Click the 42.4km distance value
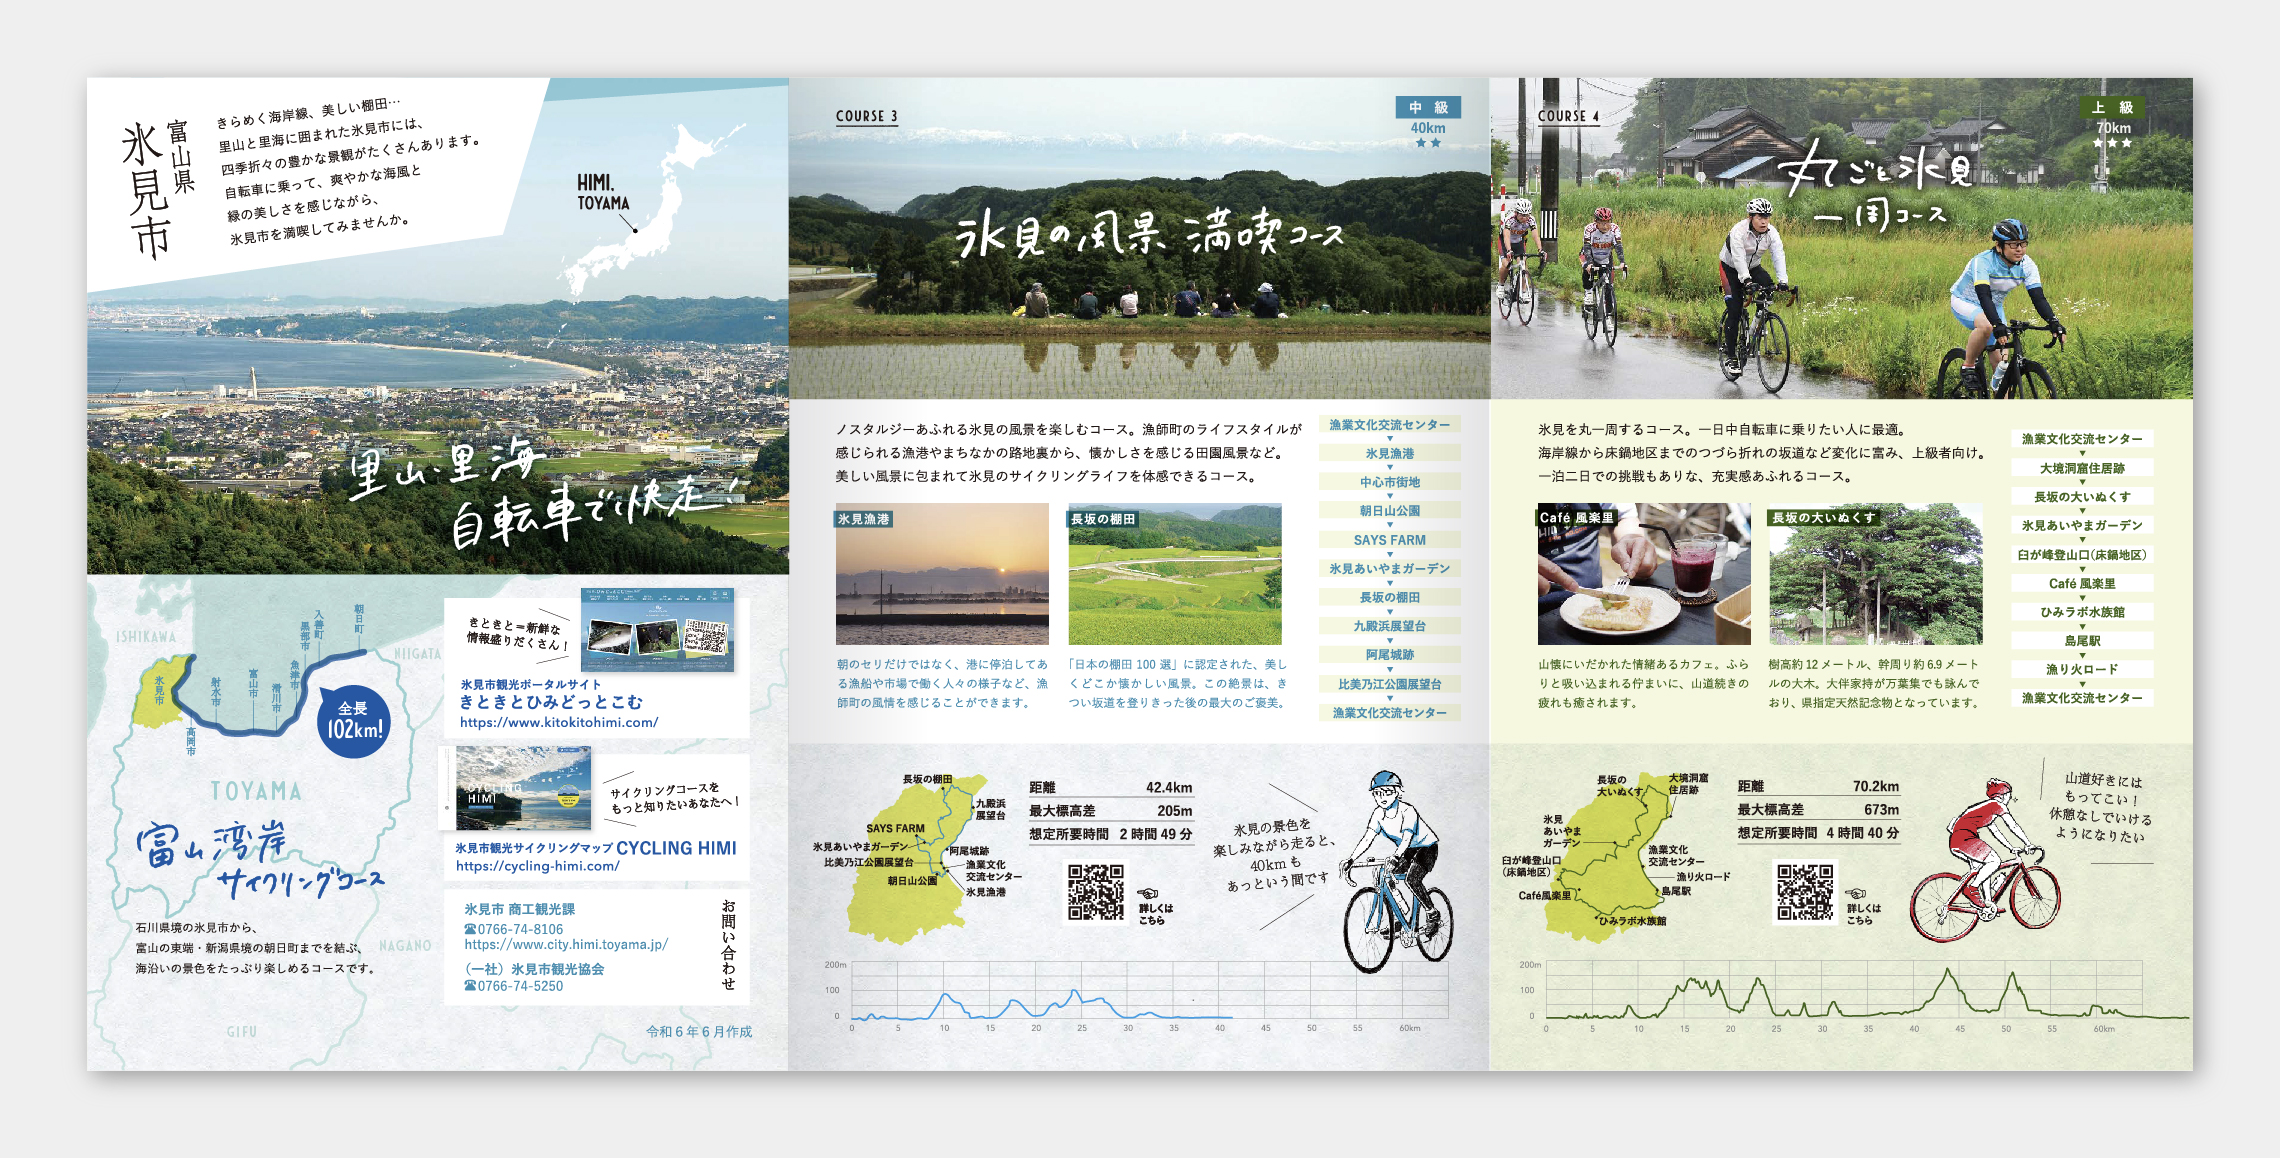 (x=1169, y=788)
